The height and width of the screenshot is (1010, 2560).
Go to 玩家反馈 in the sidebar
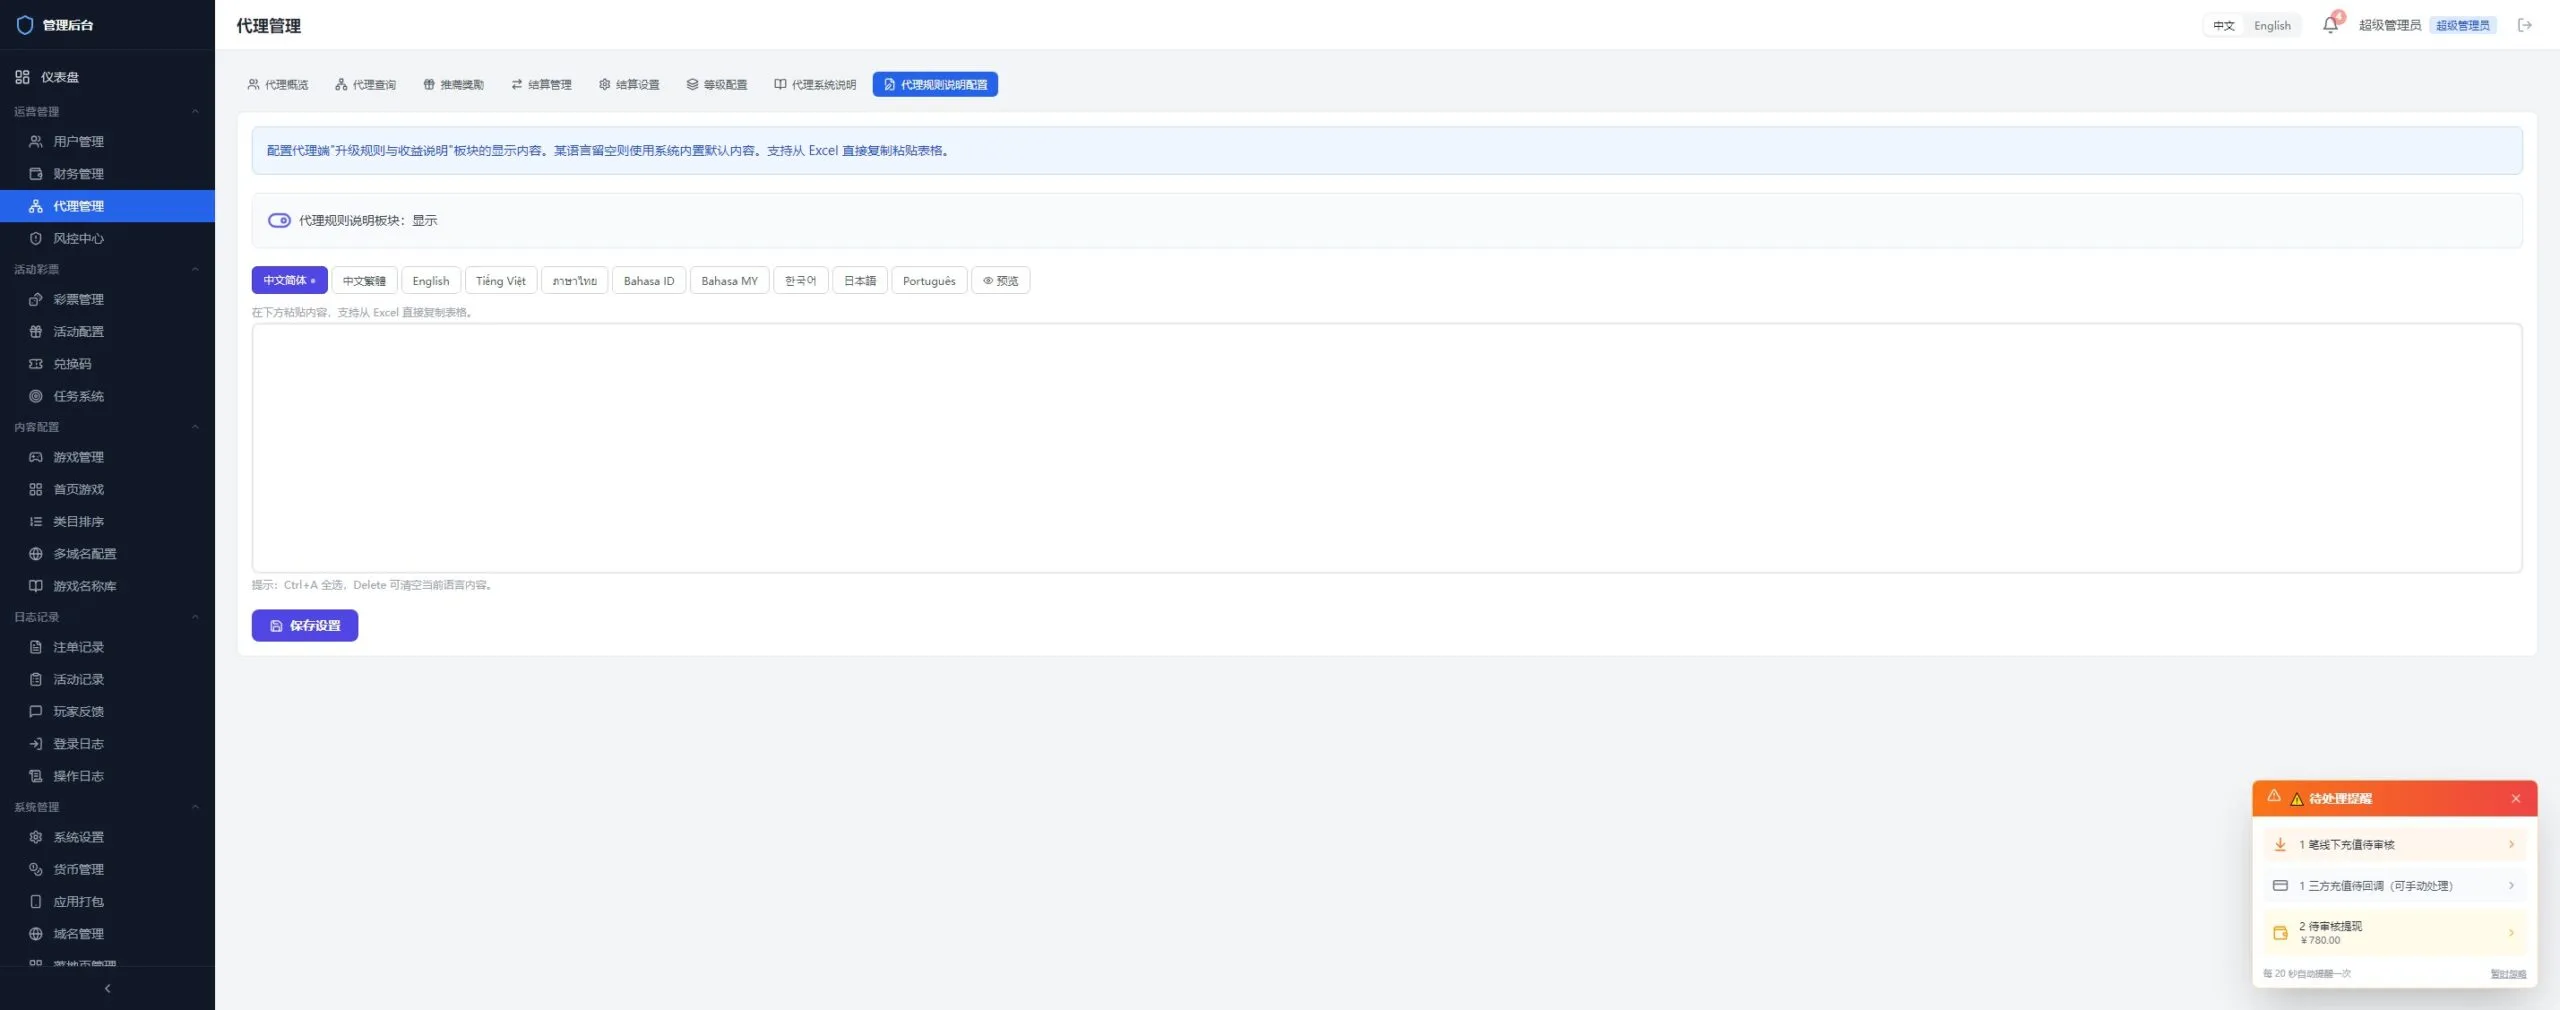pos(107,712)
